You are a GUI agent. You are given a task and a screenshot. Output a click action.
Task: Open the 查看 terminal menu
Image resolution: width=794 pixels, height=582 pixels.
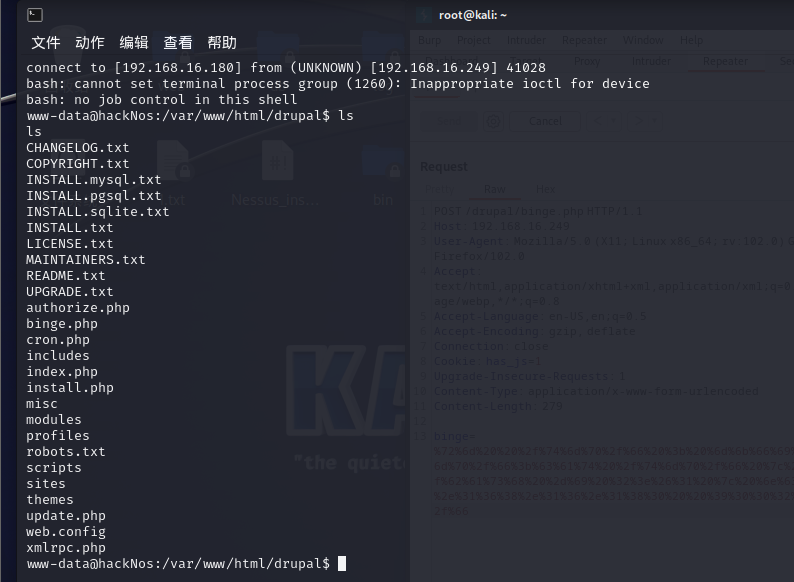click(178, 43)
